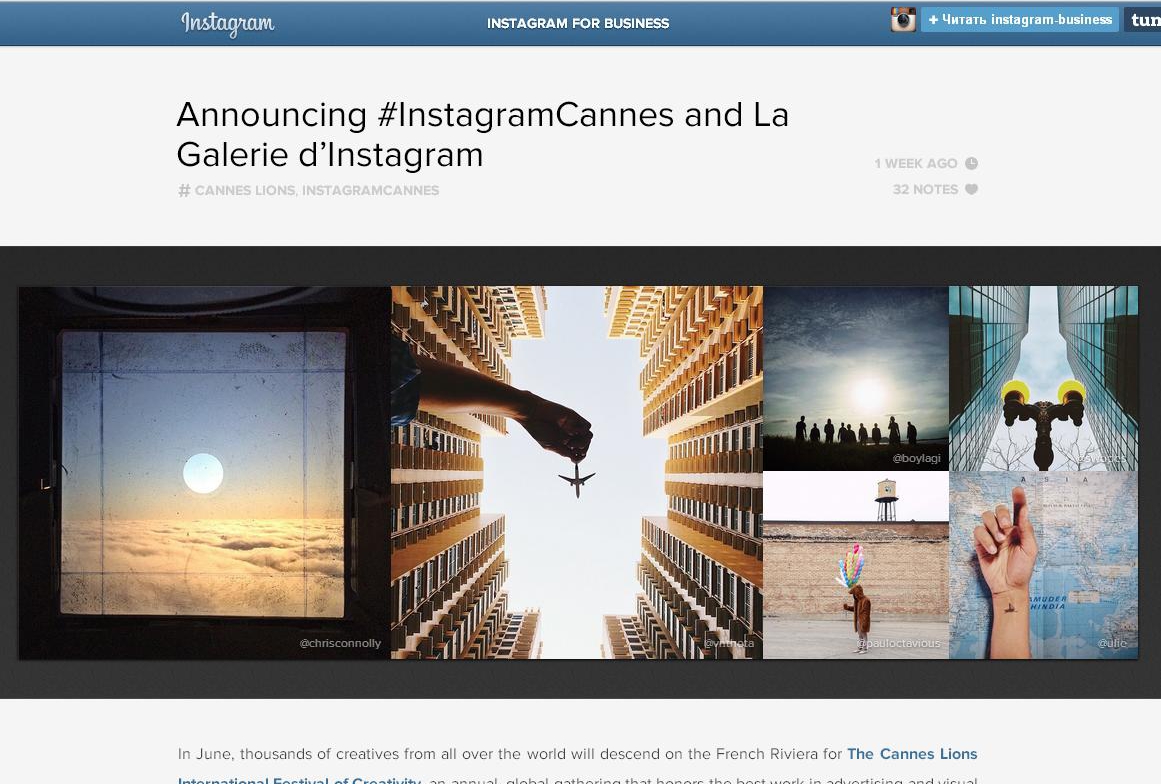Click the hashtag icon beside tags
The width and height of the screenshot is (1161, 784).
click(184, 190)
